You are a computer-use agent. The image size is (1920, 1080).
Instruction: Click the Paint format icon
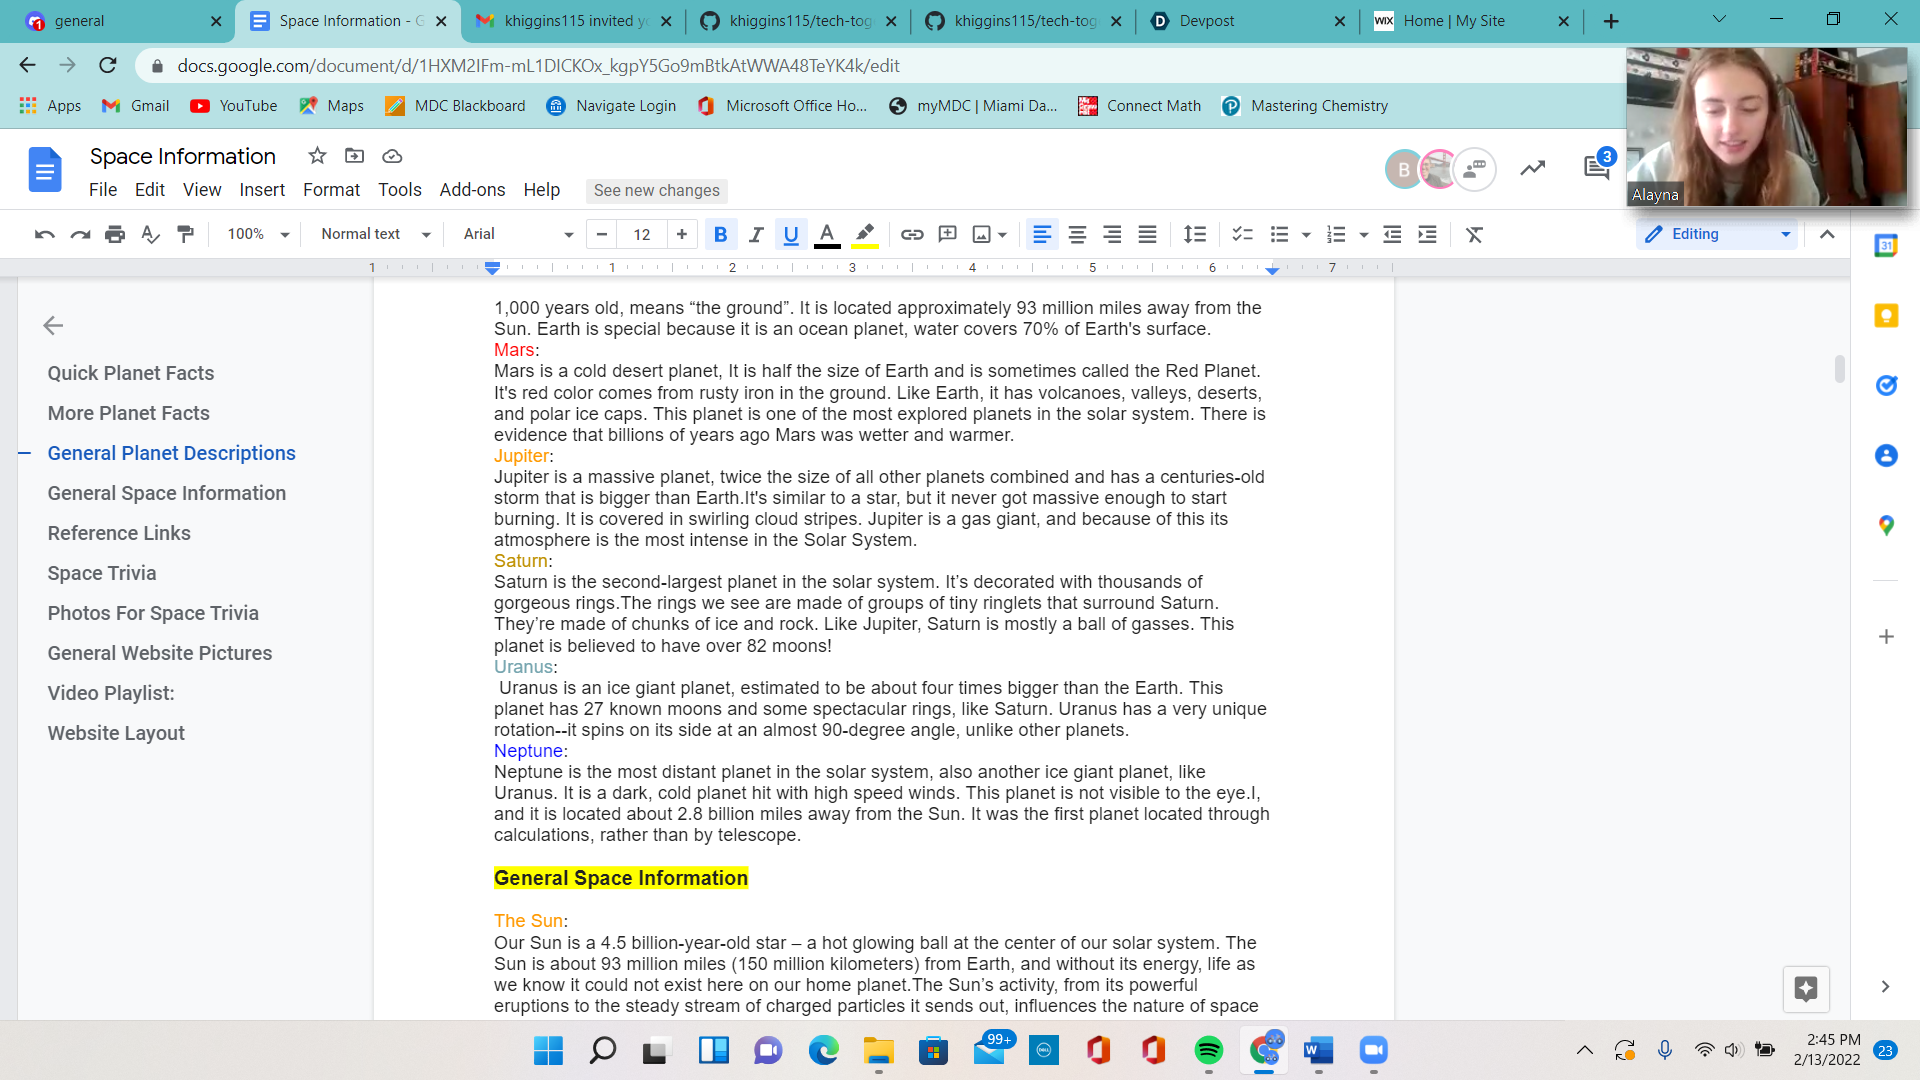pos(186,234)
